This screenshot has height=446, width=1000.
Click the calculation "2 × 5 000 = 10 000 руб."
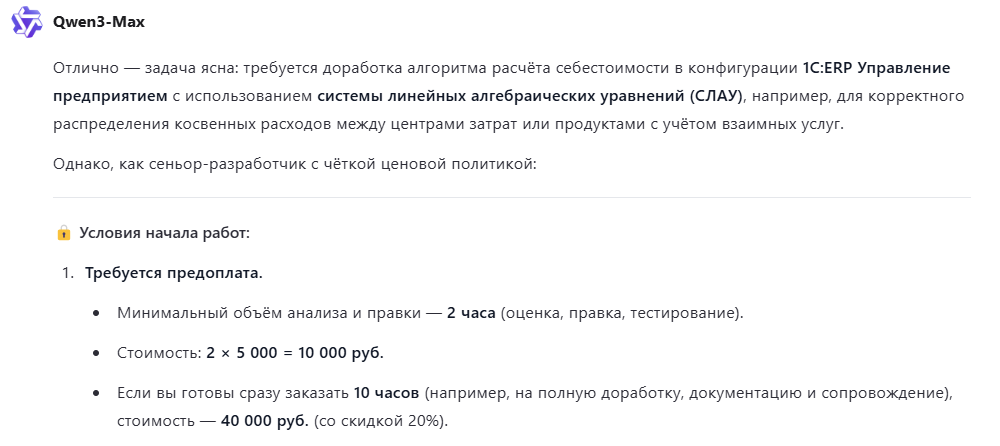[x=295, y=354]
